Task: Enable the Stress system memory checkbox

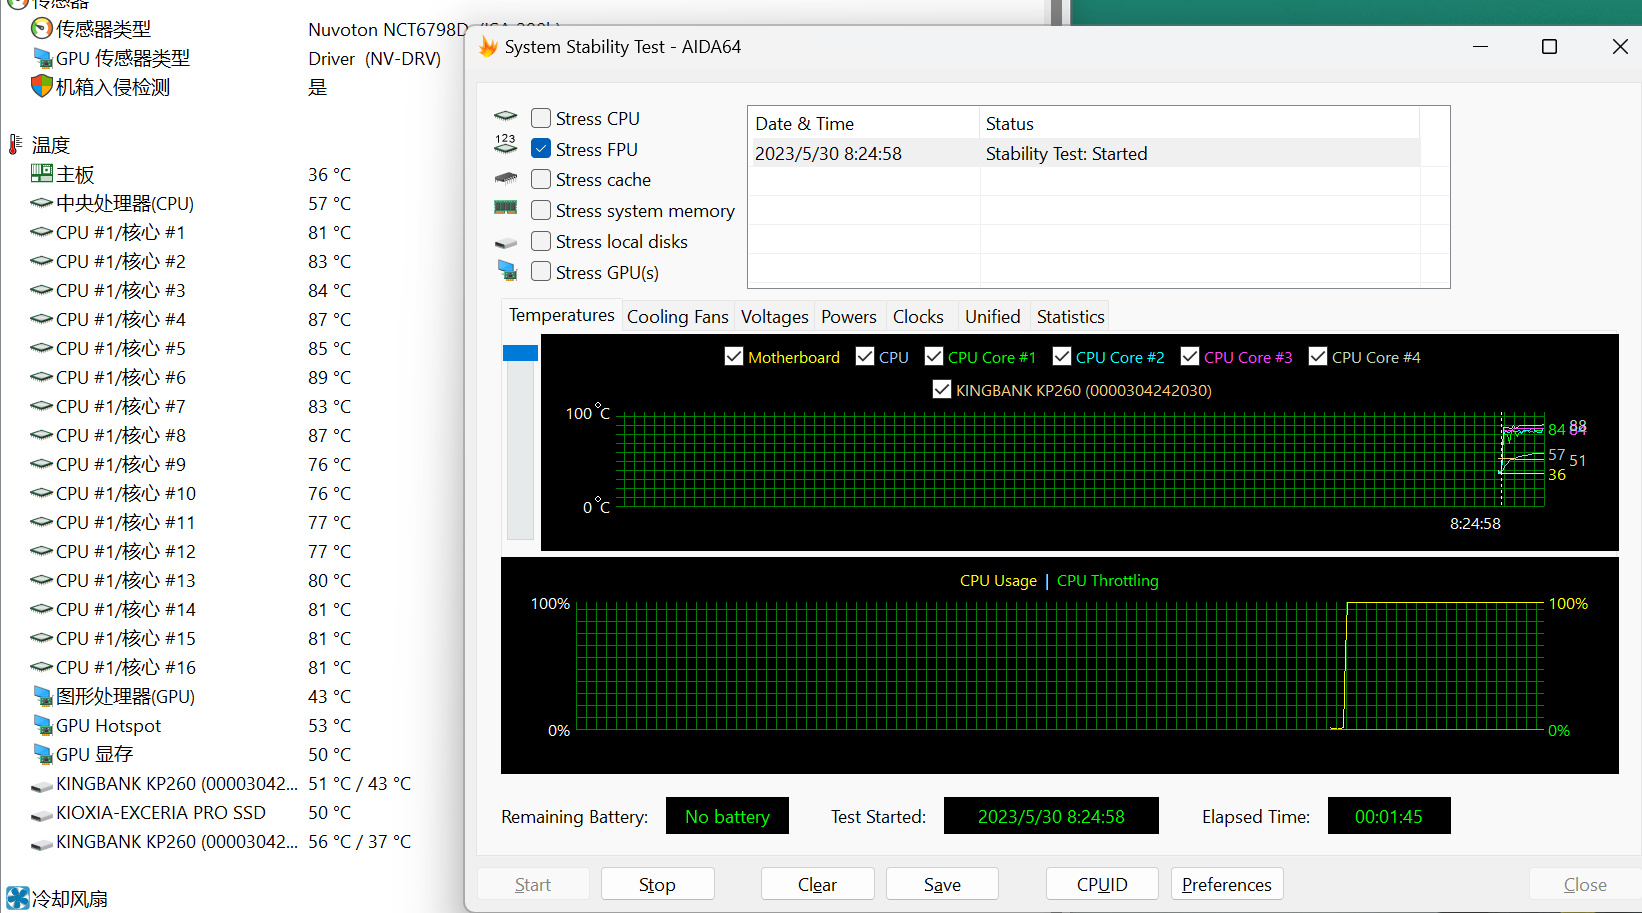Action: (541, 210)
